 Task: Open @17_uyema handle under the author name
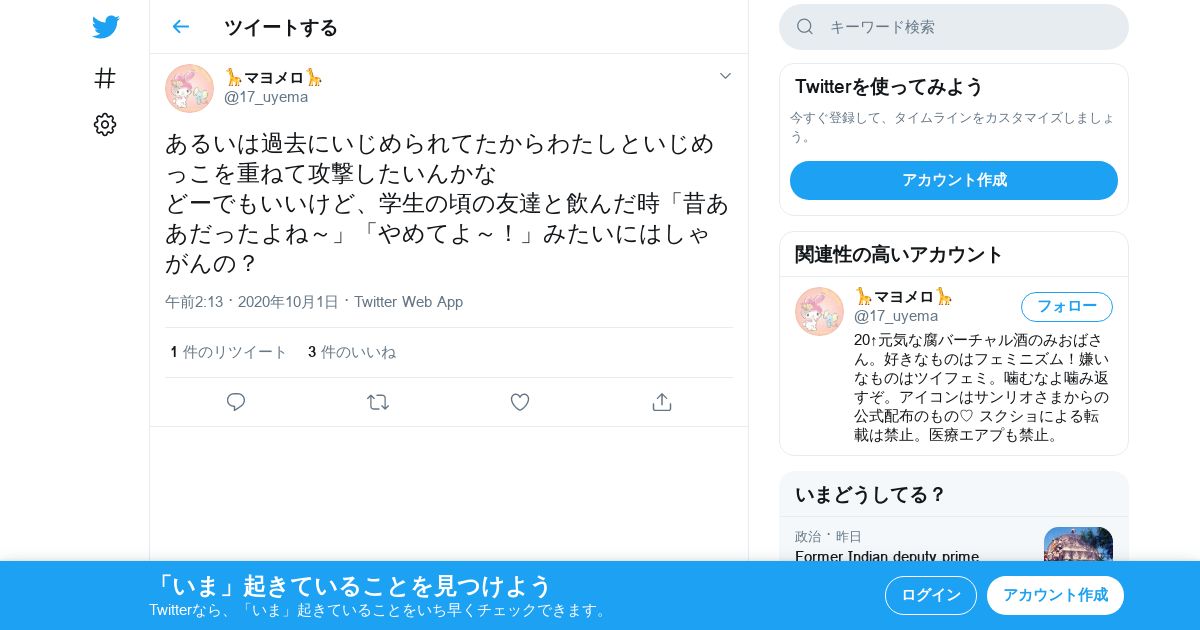click(x=266, y=97)
